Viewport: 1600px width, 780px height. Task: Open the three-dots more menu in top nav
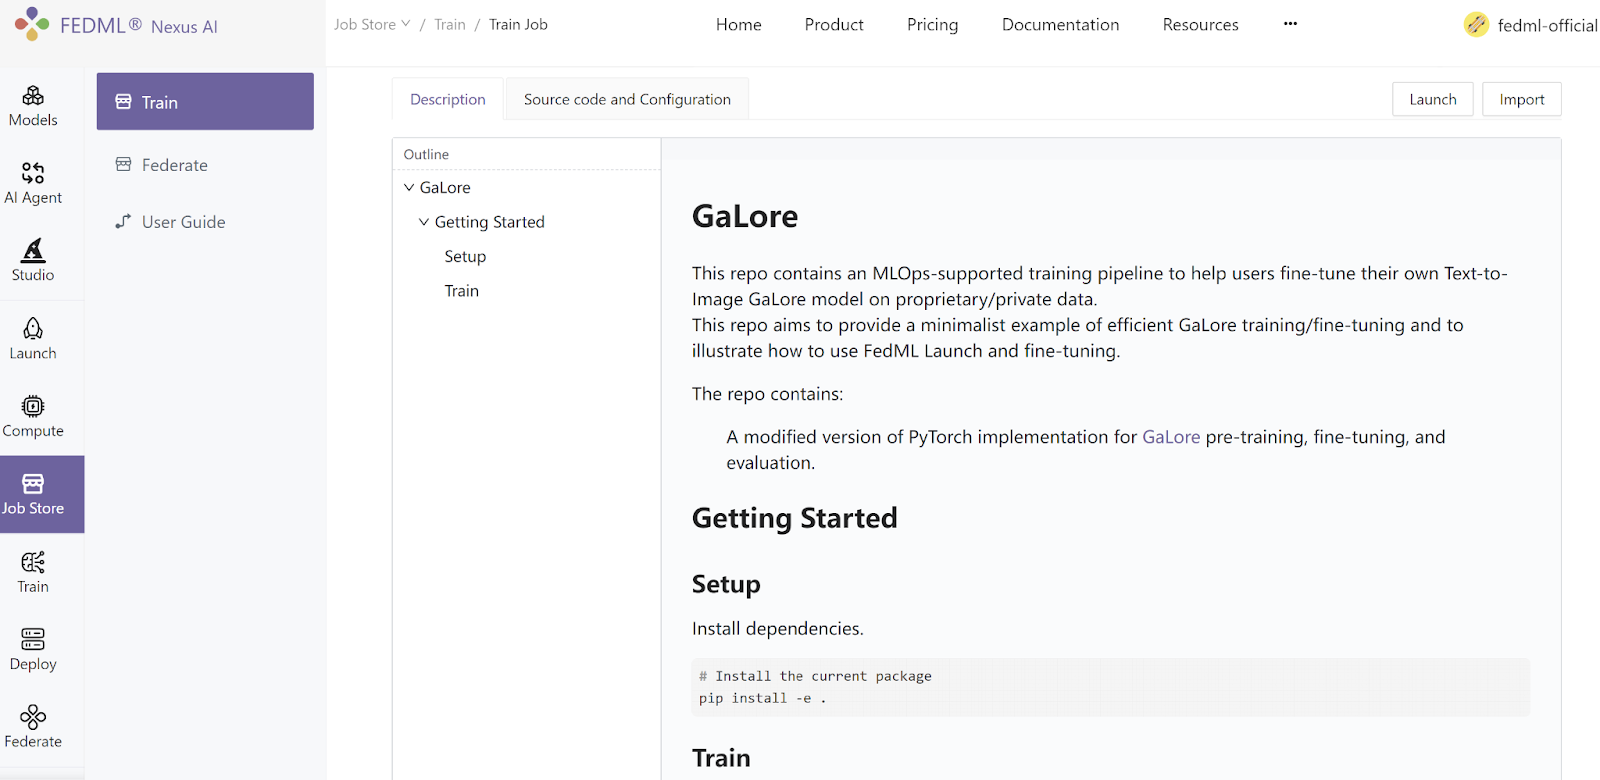pos(1290,24)
